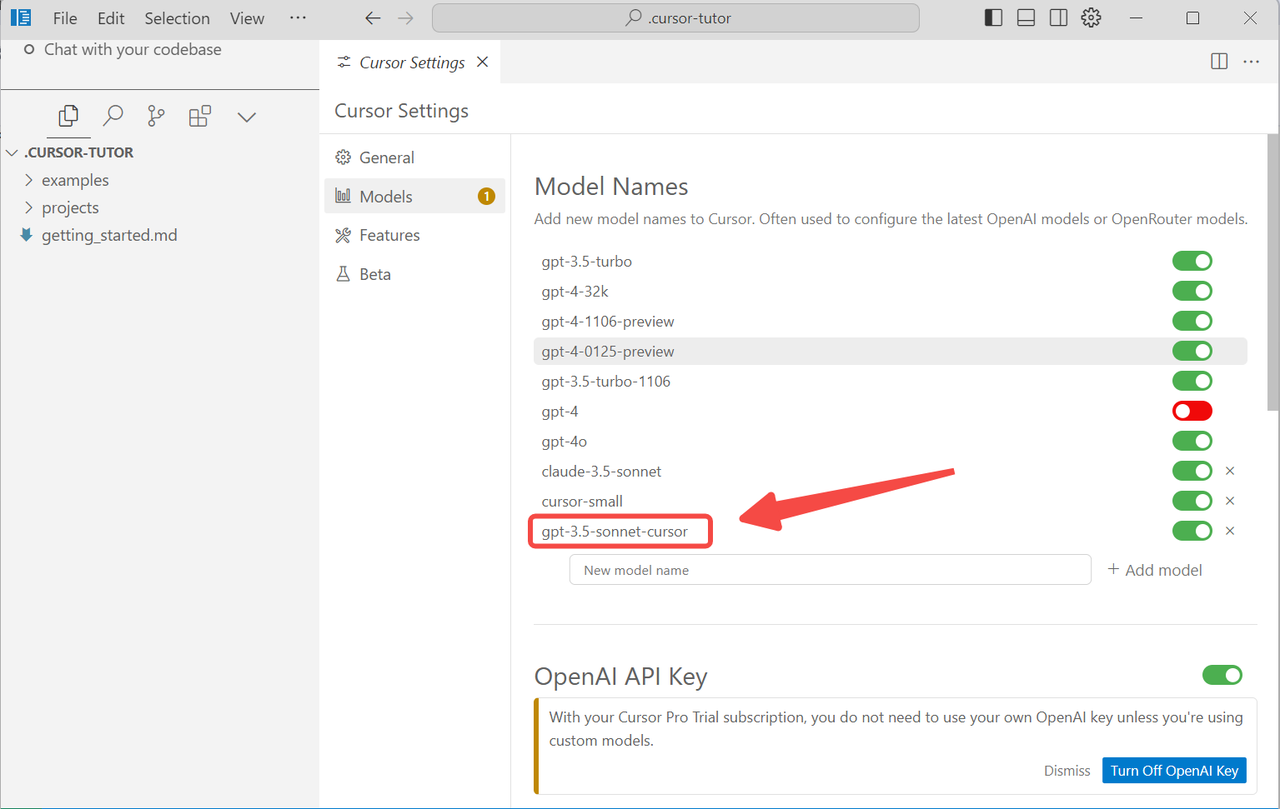Viewport: 1280px width, 809px height.
Task: Select the Cursor Settings tab
Action: pyautogui.click(x=412, y=62)
